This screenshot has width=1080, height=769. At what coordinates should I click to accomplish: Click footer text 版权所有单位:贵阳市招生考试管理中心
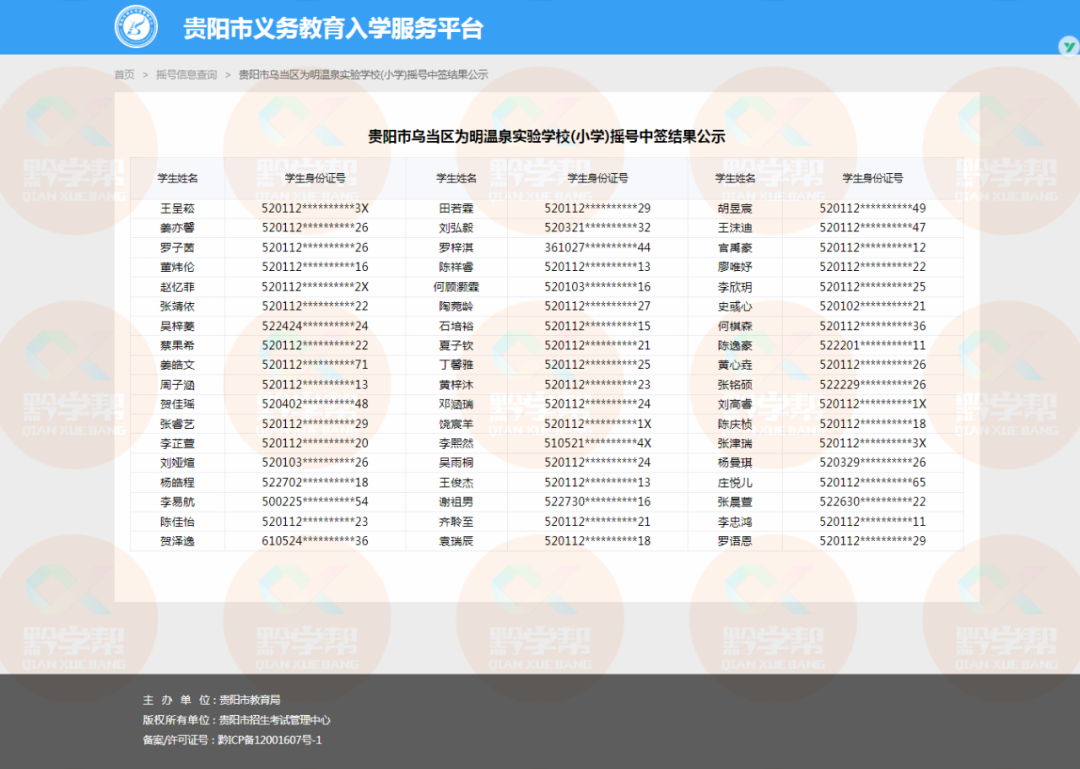(x=236, y=720)
